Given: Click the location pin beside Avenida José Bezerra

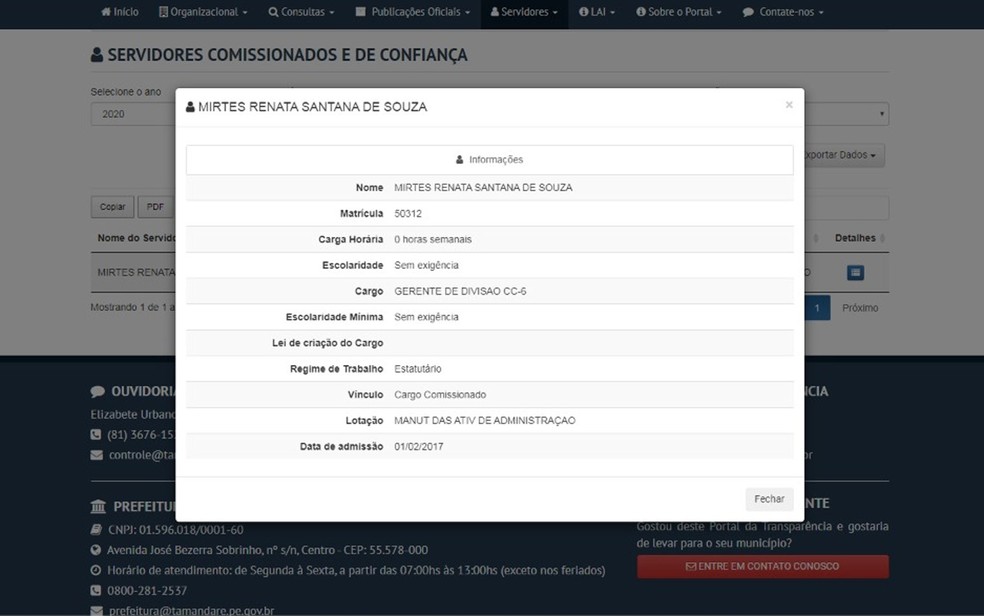Looking at the screenshot, I should pos(95,549).
